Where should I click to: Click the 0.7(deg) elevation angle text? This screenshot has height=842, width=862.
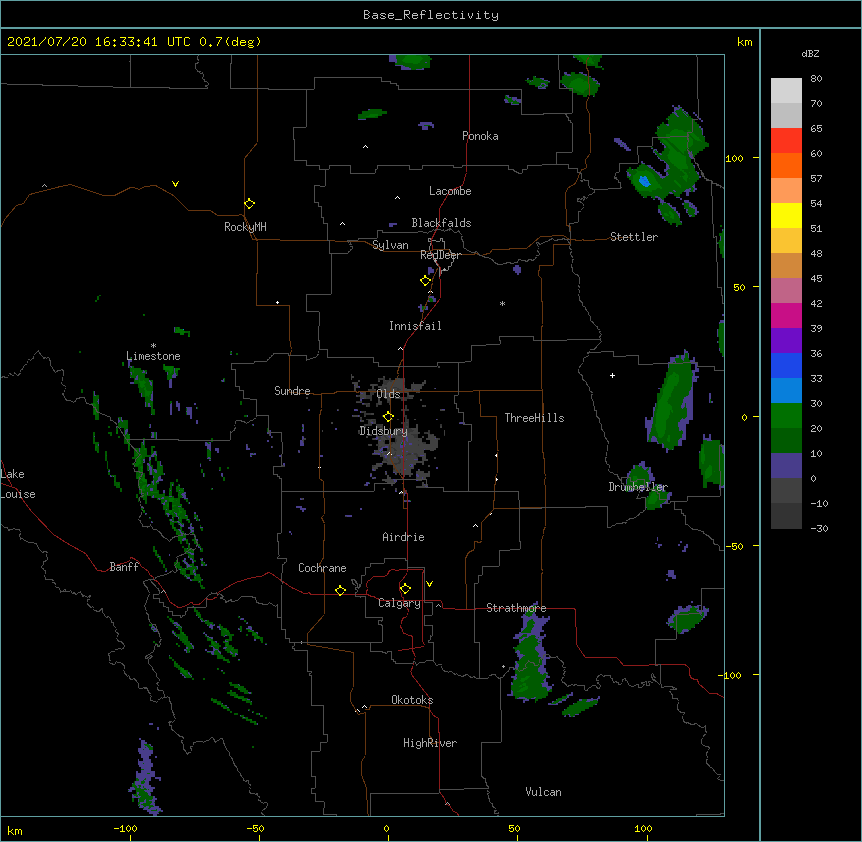coord(230,42)
